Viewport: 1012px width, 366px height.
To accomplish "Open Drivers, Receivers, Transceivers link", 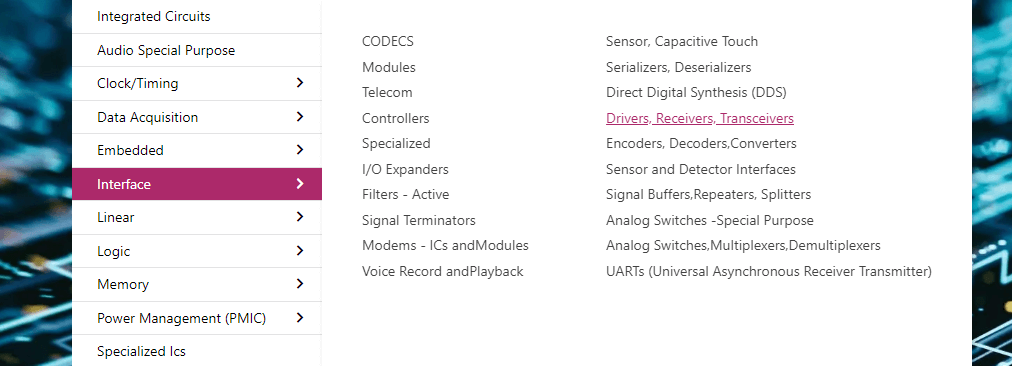I will click(700, 118).
